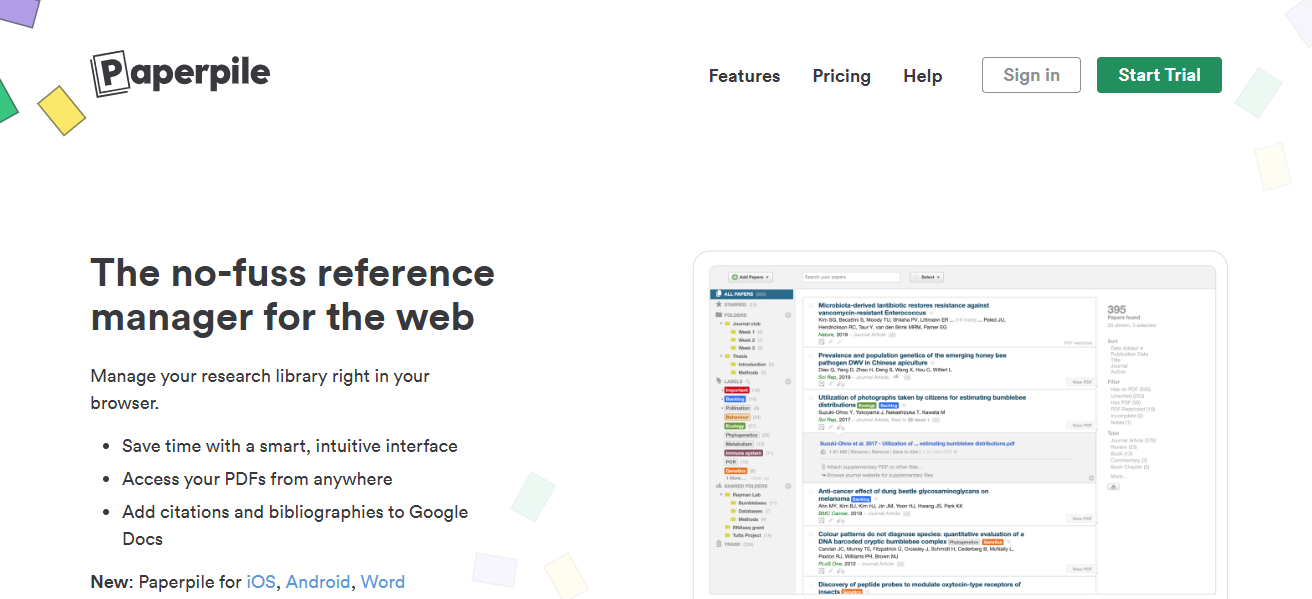Select the red Important label
The image size is (1312, 599).
pos(737,390)
